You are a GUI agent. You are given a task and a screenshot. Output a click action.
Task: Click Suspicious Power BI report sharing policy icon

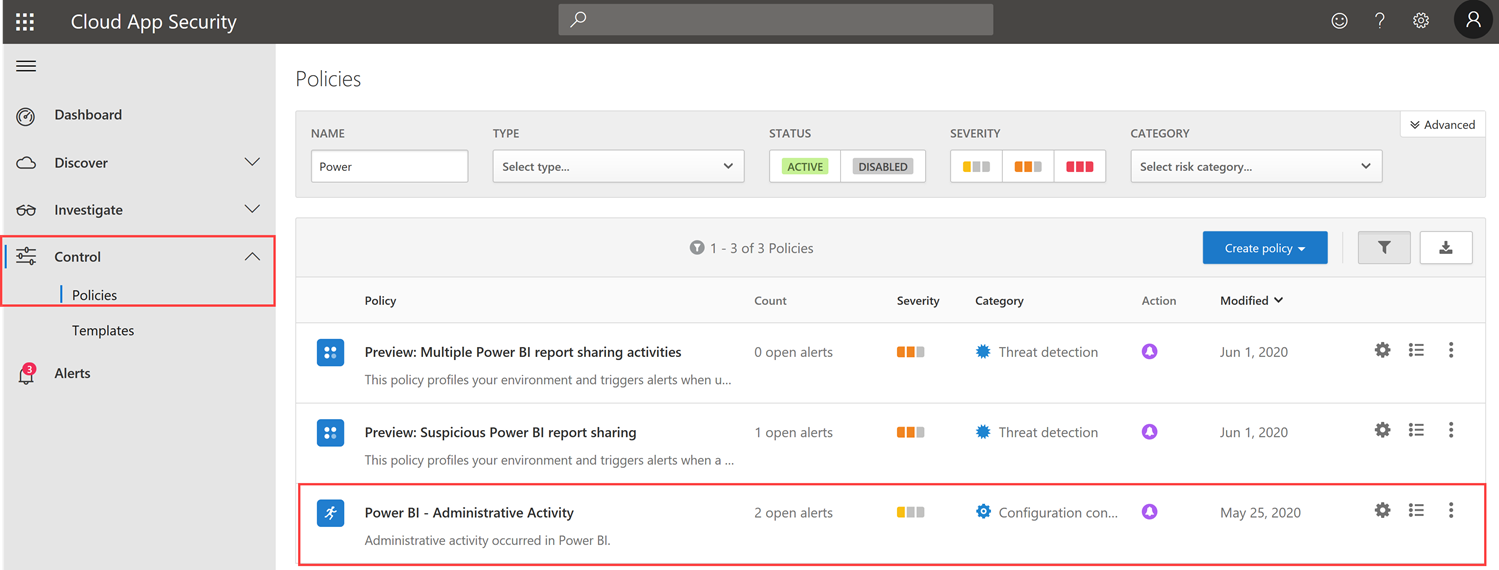331,432
